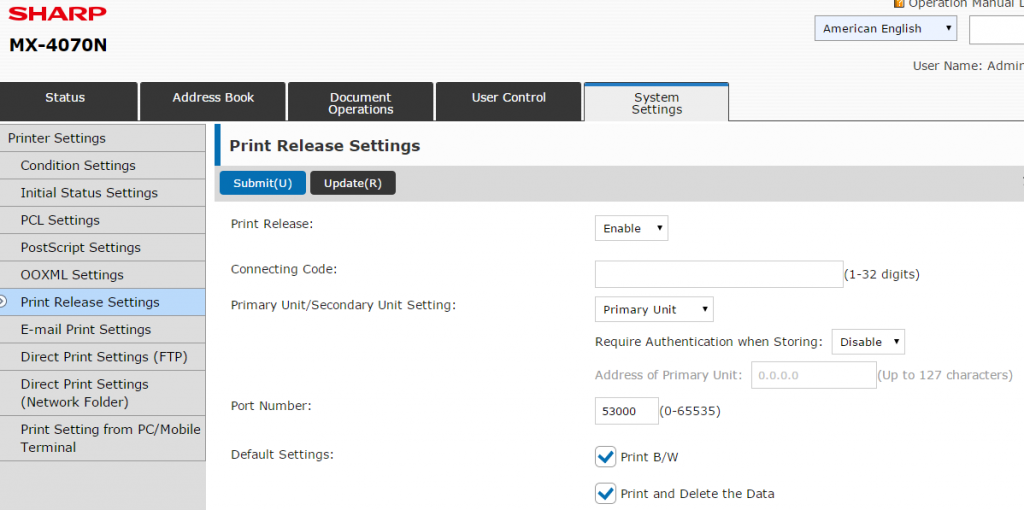The width and height of the screenshot is (1024, 510).
Task: Open Require Authentication when Storing dropdown
Action: coord(867,342)
